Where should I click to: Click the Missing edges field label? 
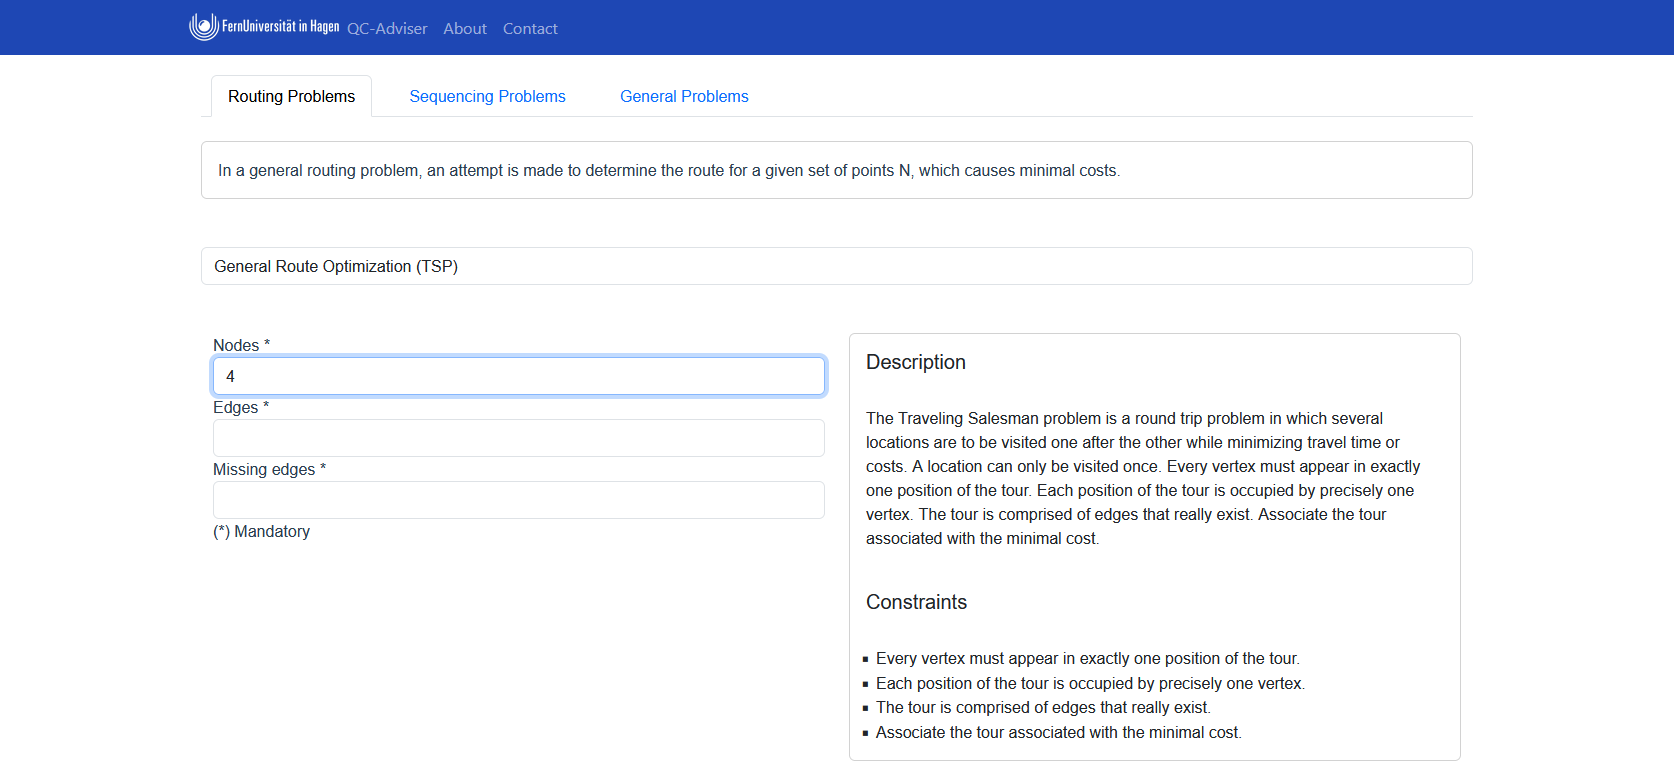(264, 469)
